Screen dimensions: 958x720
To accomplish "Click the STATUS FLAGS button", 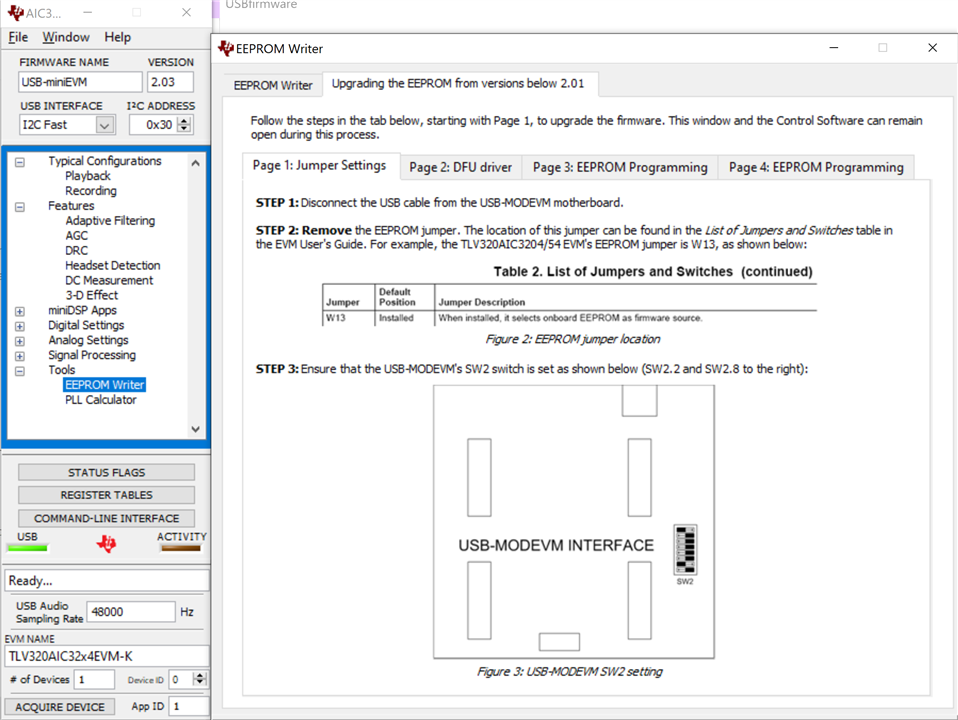I will click(x=106, y=472).
